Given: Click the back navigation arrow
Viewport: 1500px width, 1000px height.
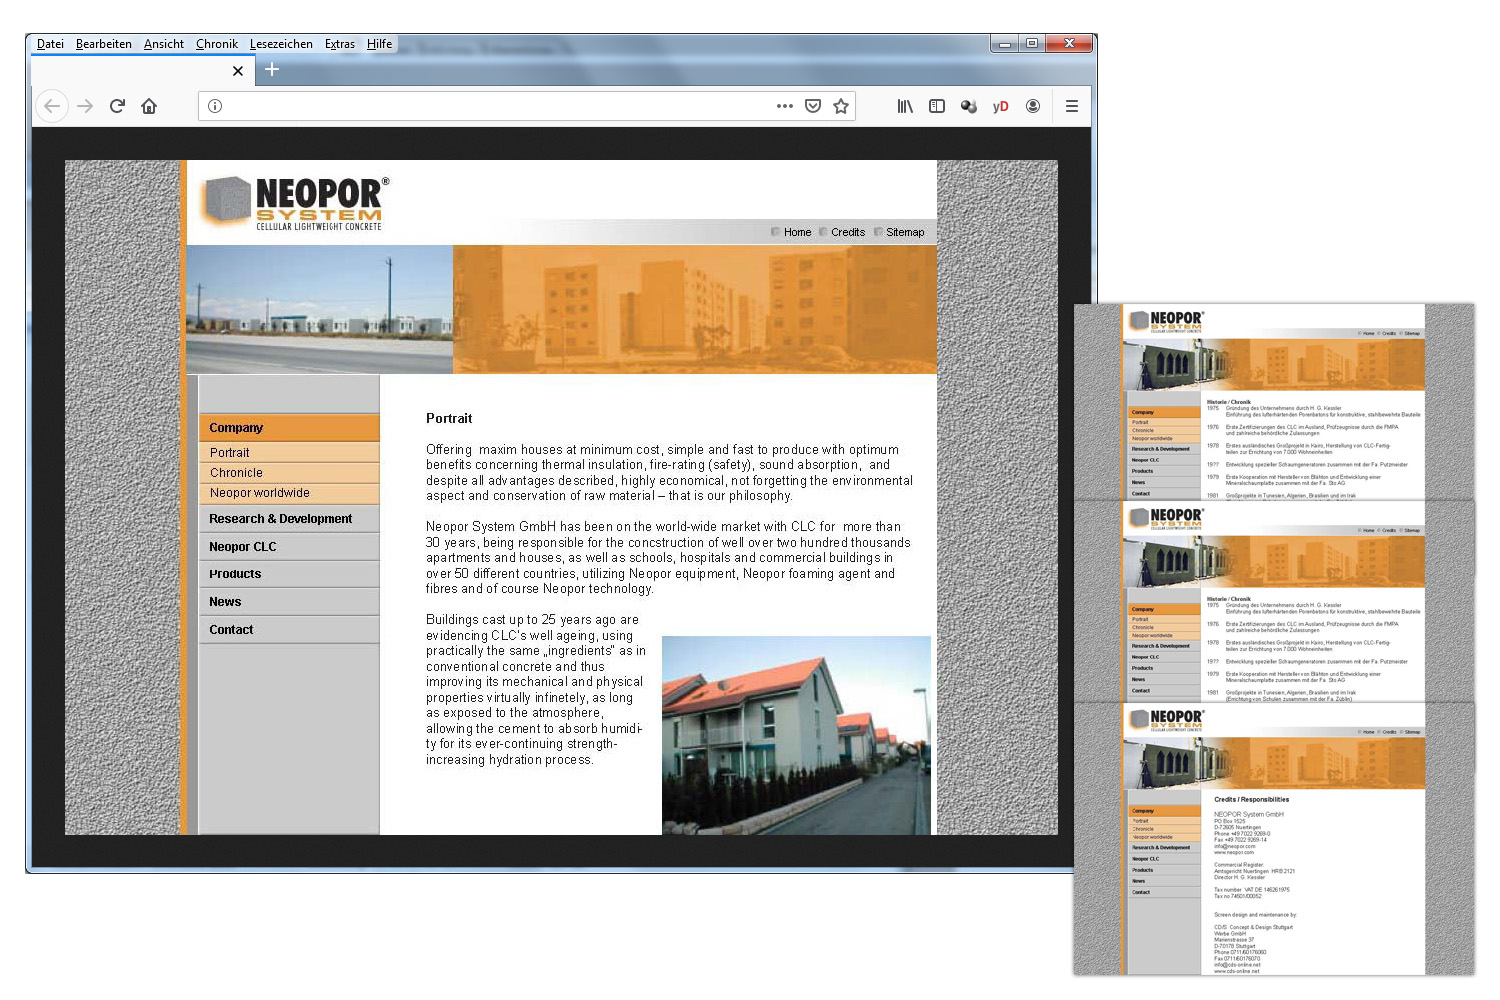Looking at the screenshot, I should pyautogui.click(x=52, y=106).
